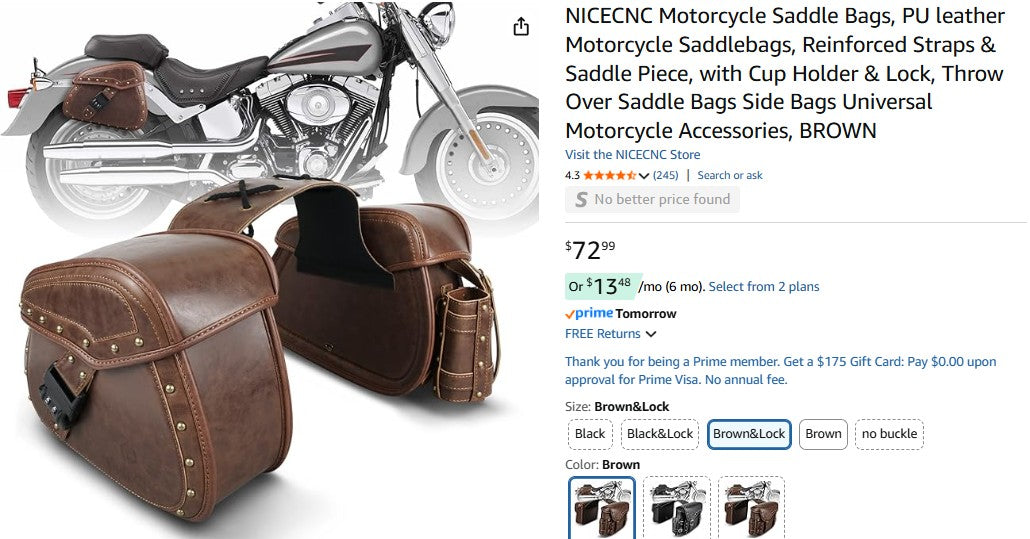Select the brown saddlebag color swatch
This screenshot has width=1030, height=539.
tap(602, 508)
